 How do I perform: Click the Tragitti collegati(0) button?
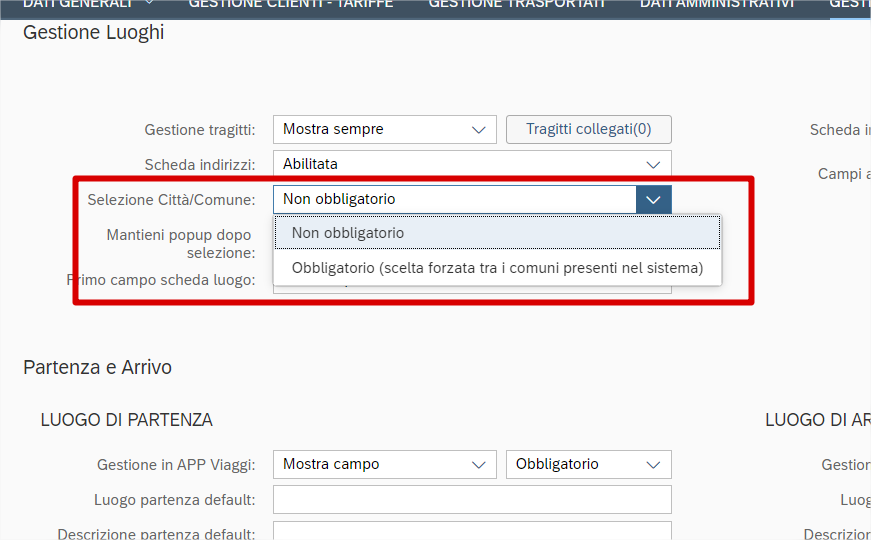[x=588, y=129]
